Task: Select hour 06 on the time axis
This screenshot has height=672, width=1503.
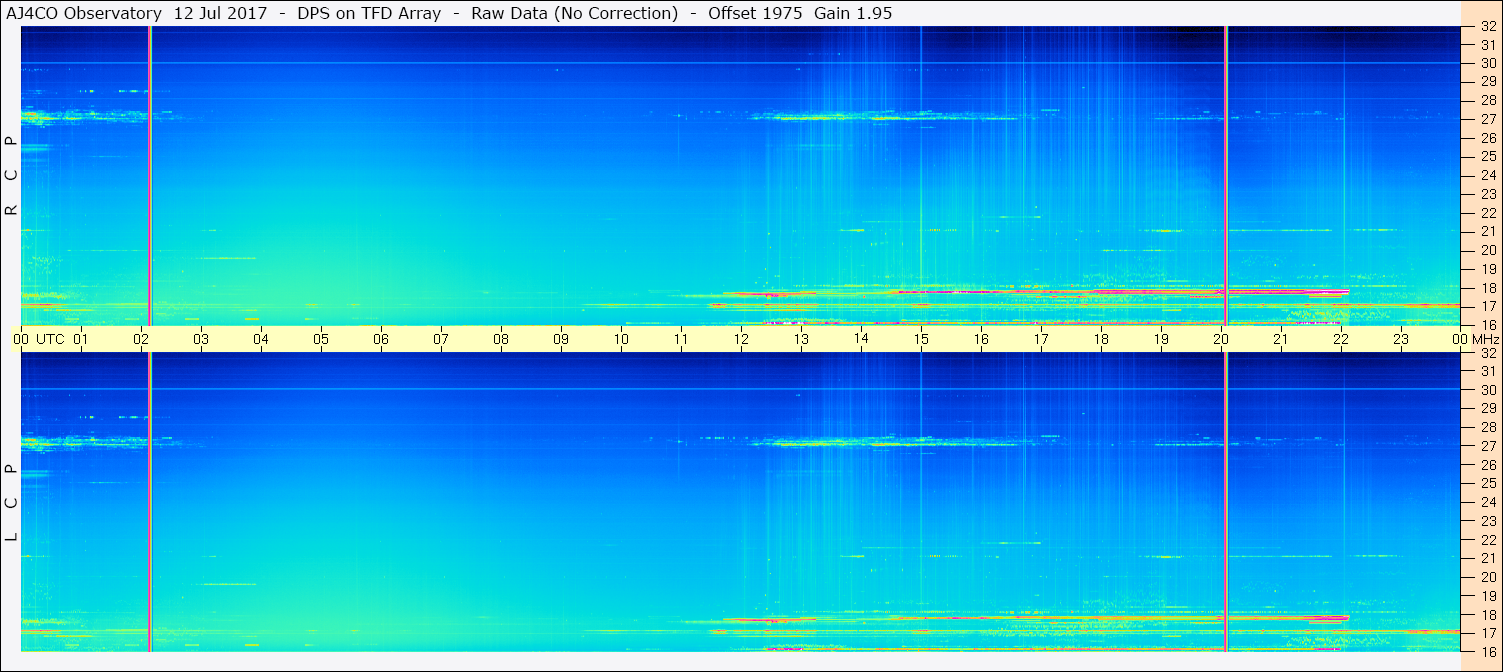Action: pos(381,339)
